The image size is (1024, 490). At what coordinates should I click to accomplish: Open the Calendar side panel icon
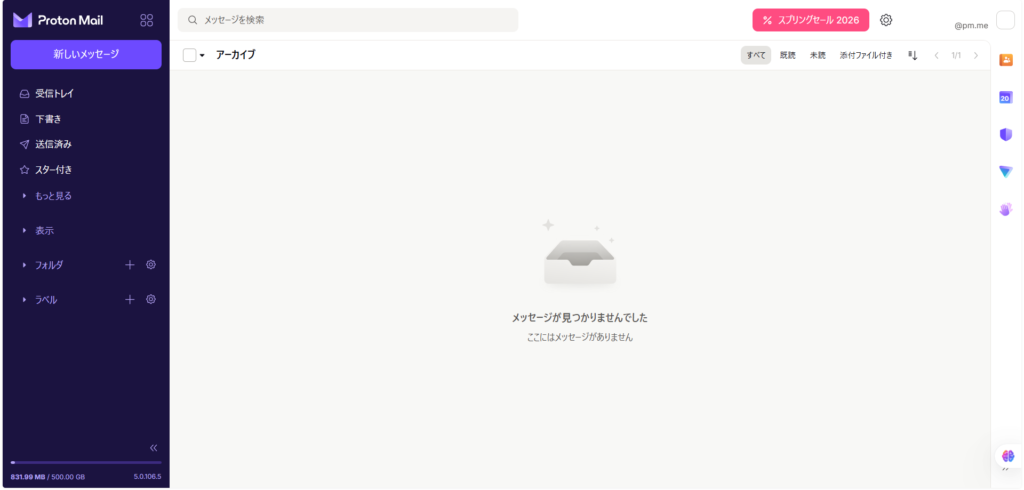coord(1006,97)
